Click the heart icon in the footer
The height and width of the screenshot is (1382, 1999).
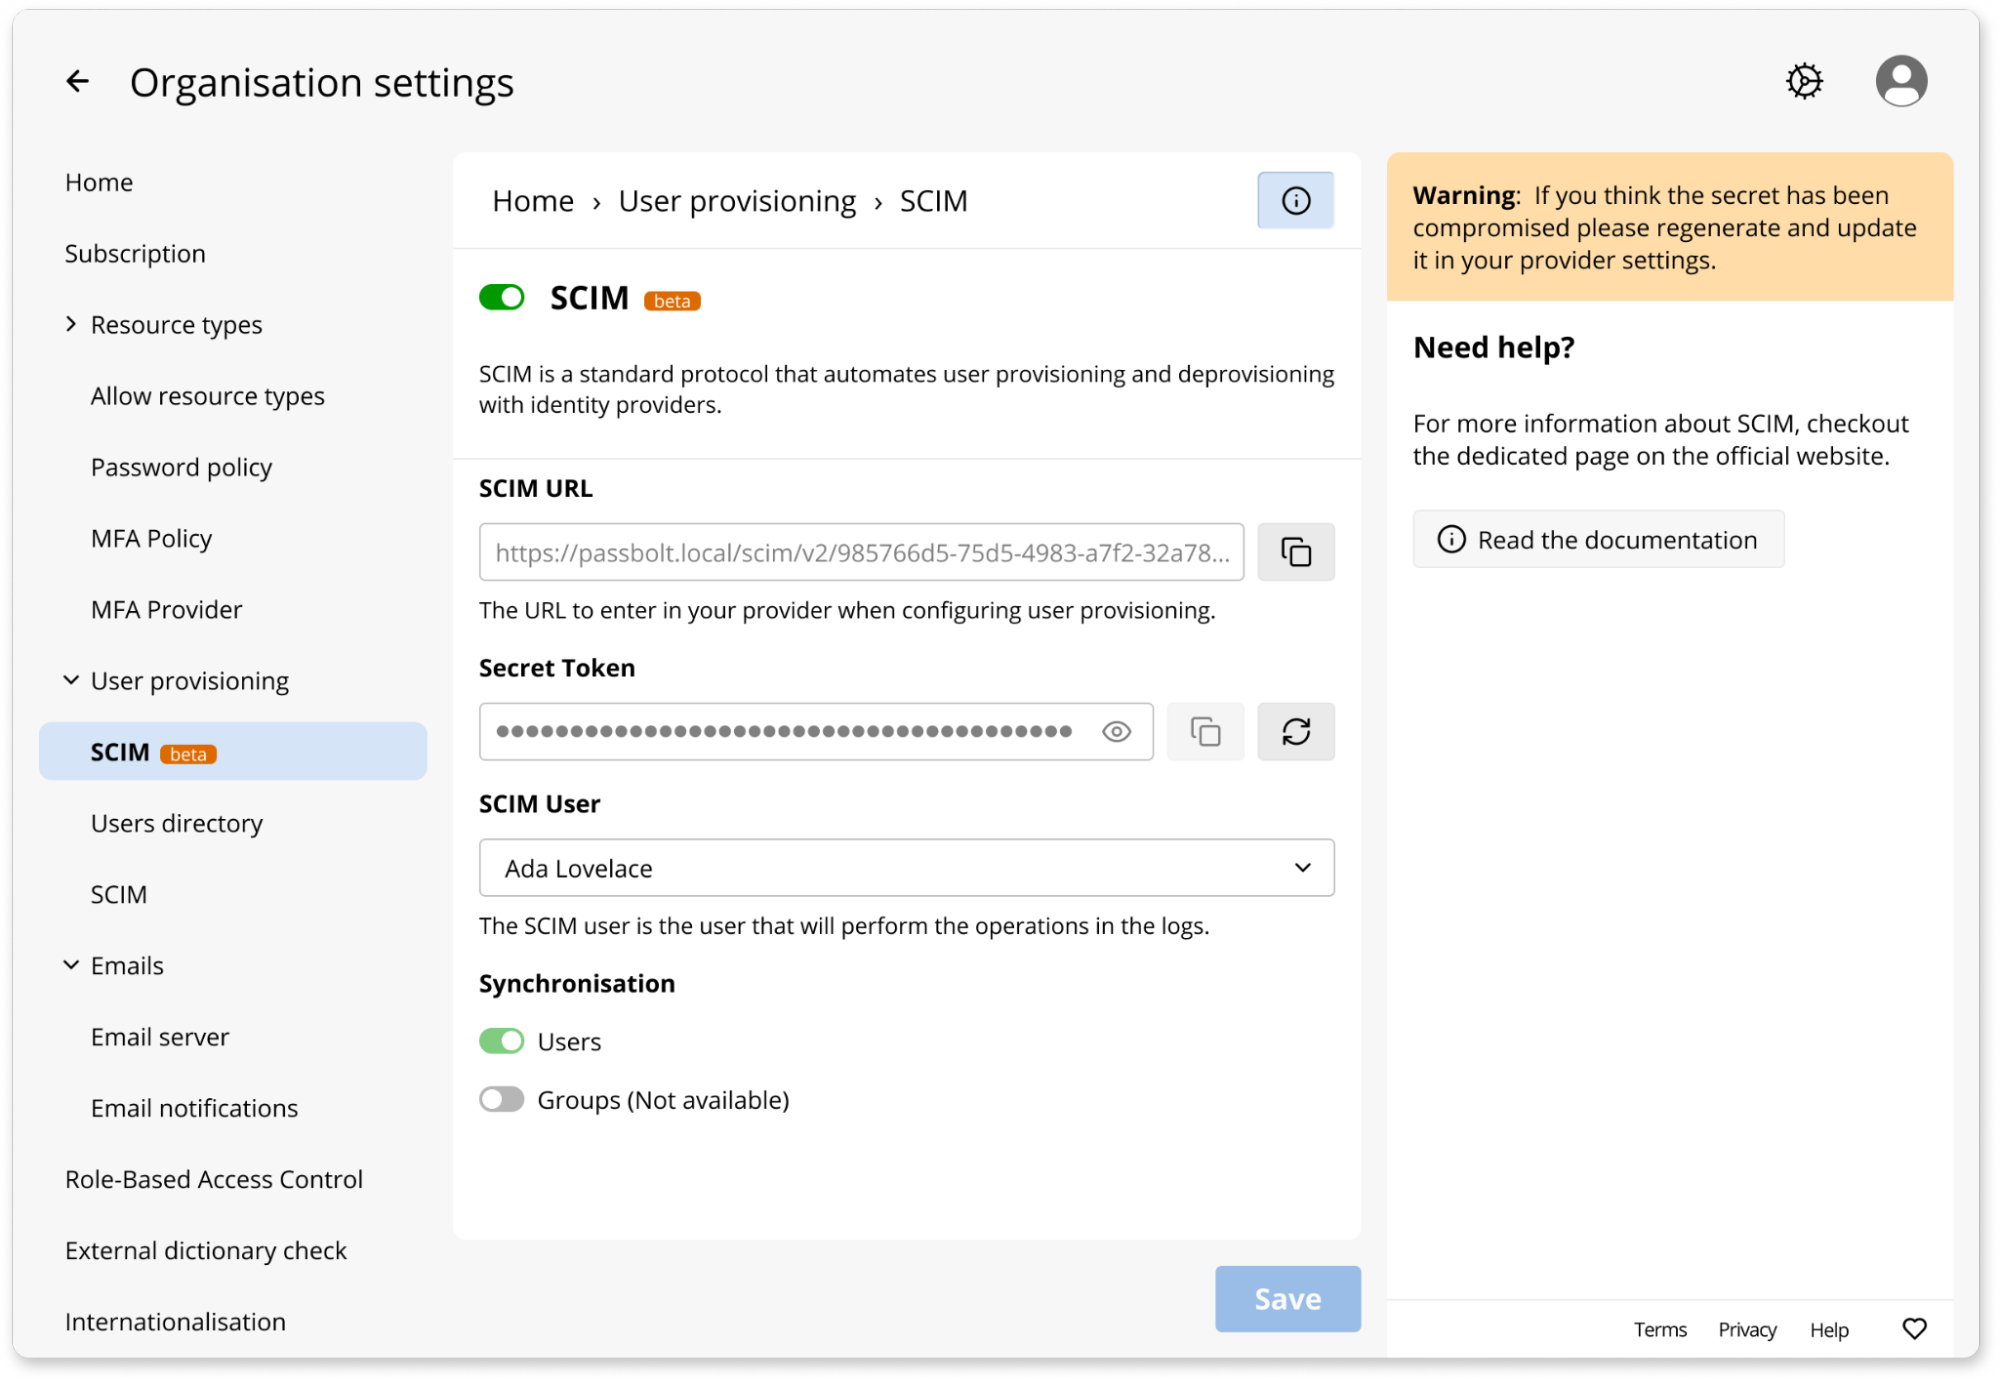click(x=1914, y=1329)
